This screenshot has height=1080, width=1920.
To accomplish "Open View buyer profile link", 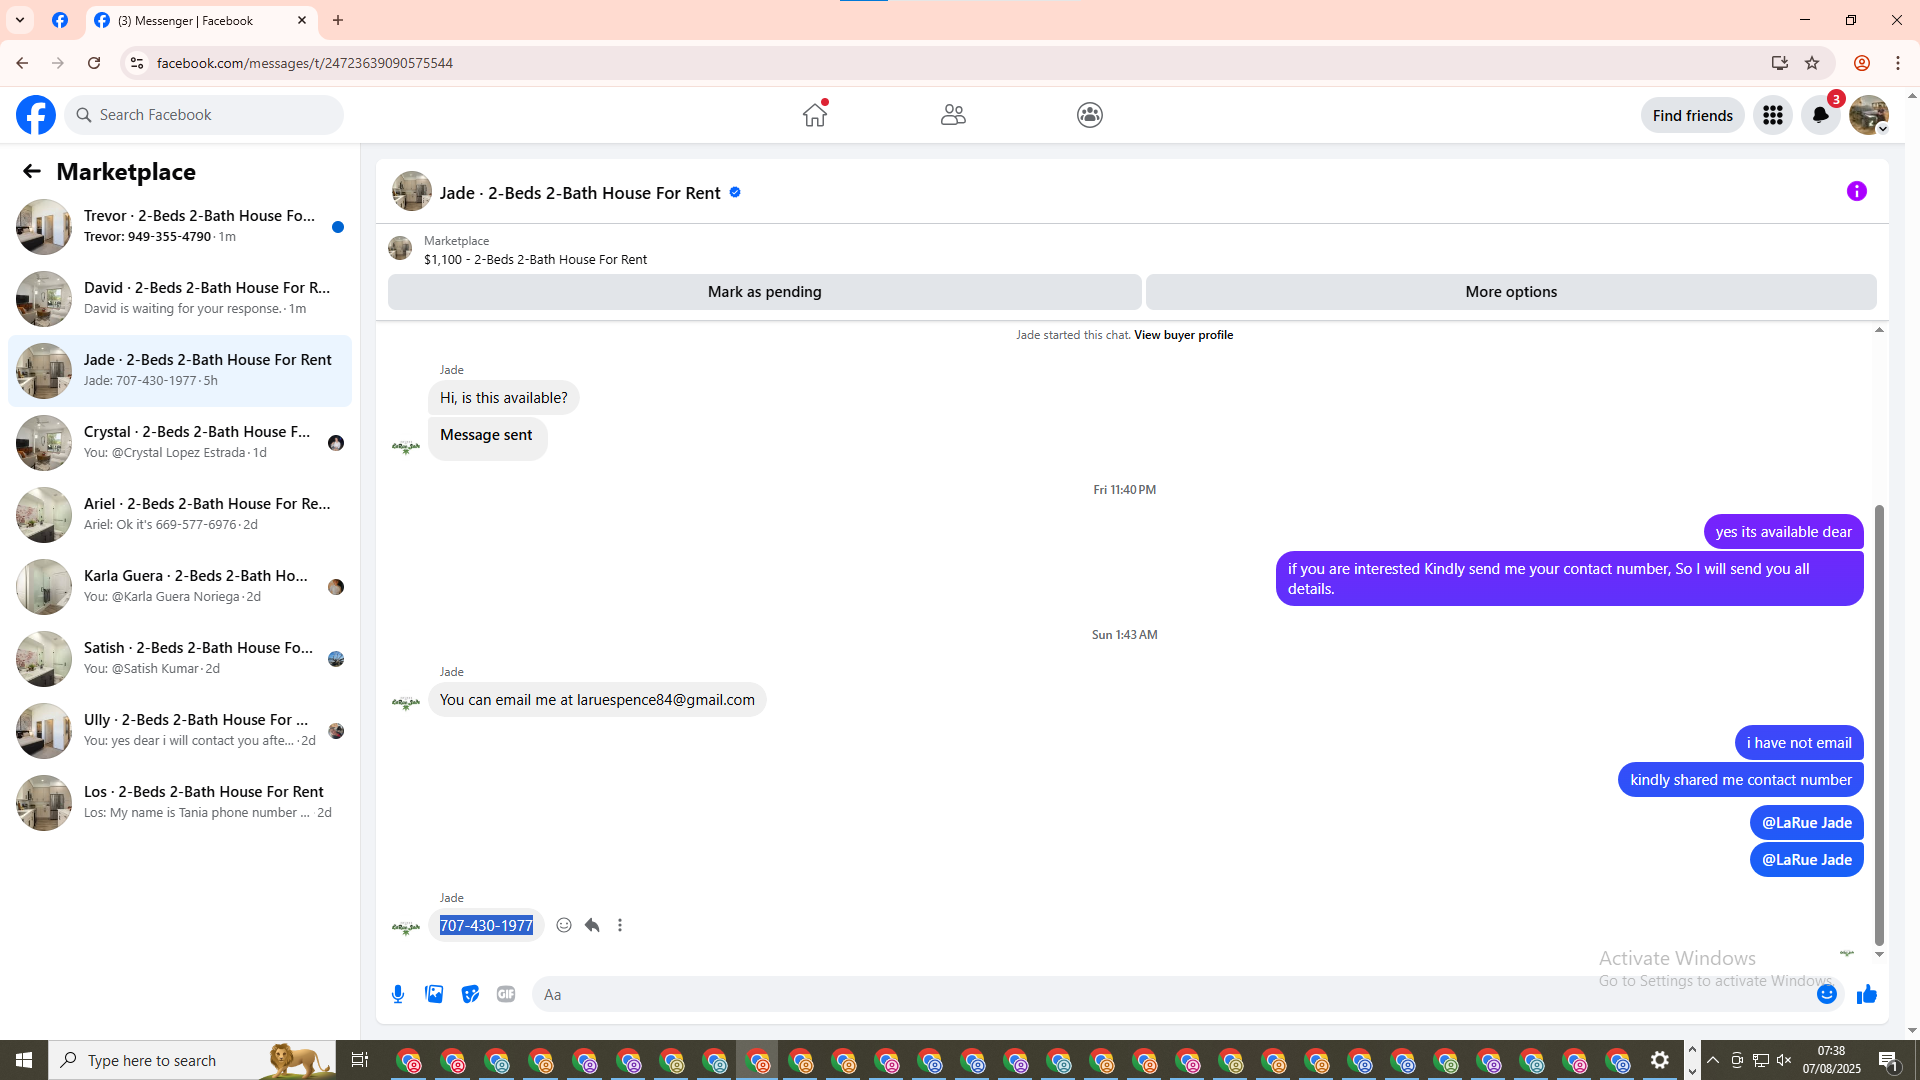I will click(1183, 335).
